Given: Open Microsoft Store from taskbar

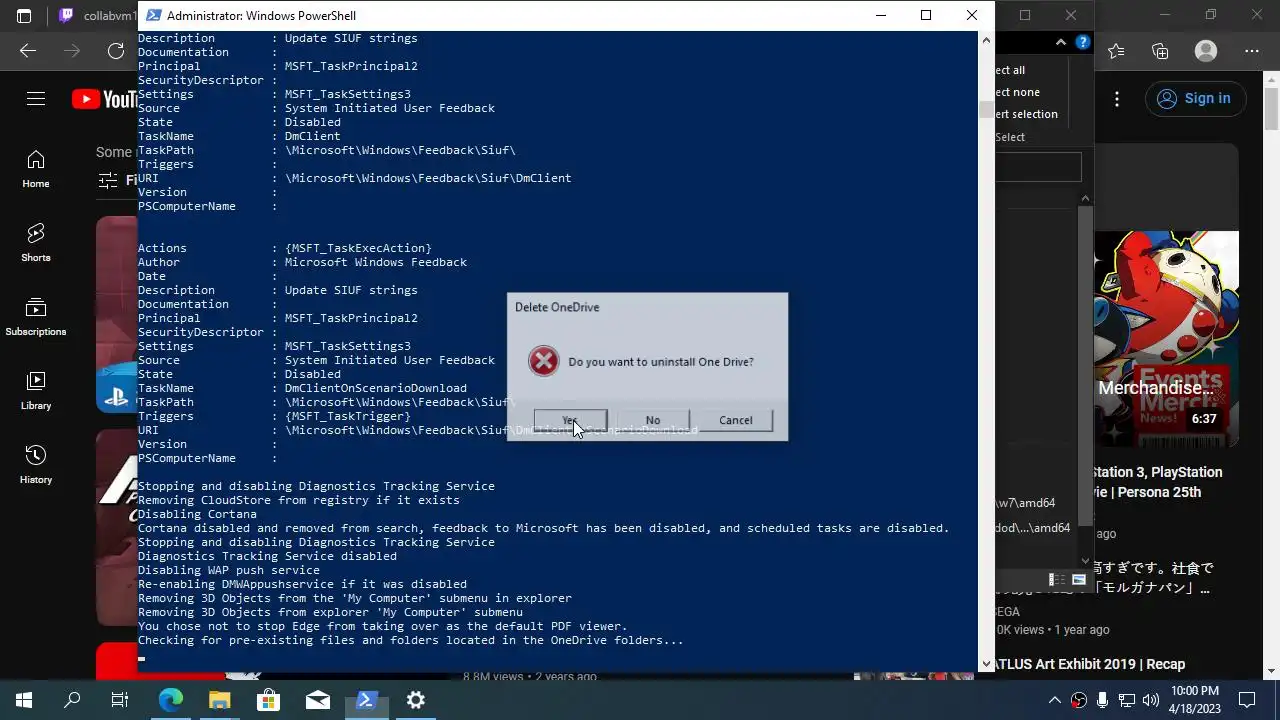Looking at the screenshot, I should tap(268, 700).
